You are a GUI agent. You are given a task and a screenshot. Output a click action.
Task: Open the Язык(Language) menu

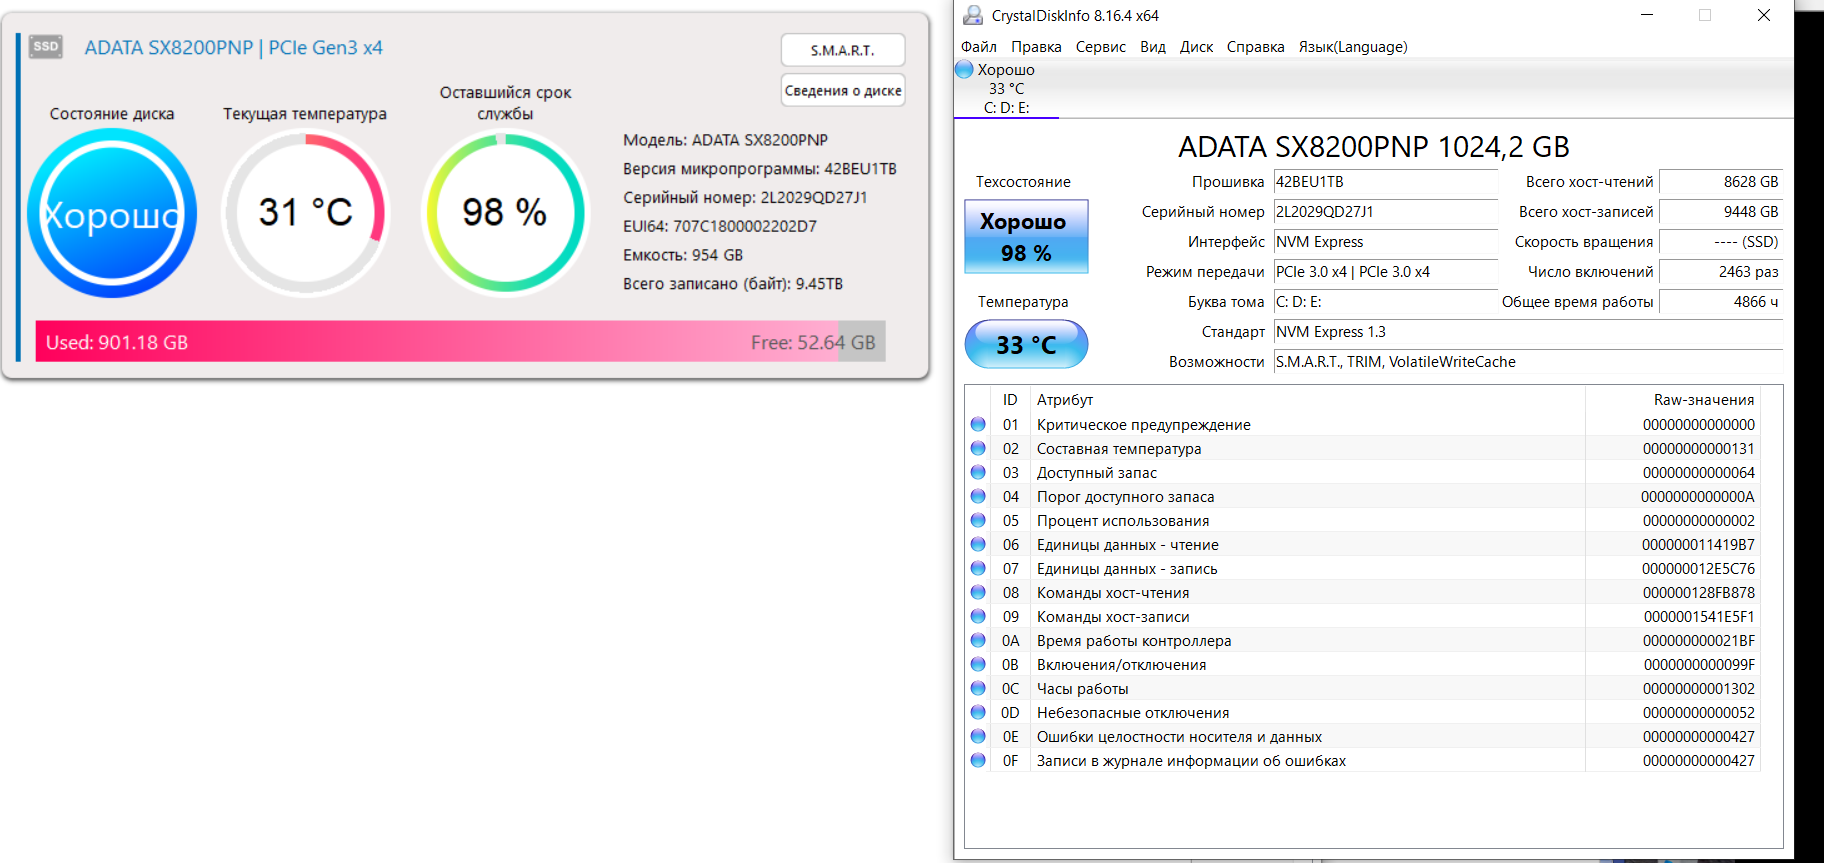coord(1353,47)
